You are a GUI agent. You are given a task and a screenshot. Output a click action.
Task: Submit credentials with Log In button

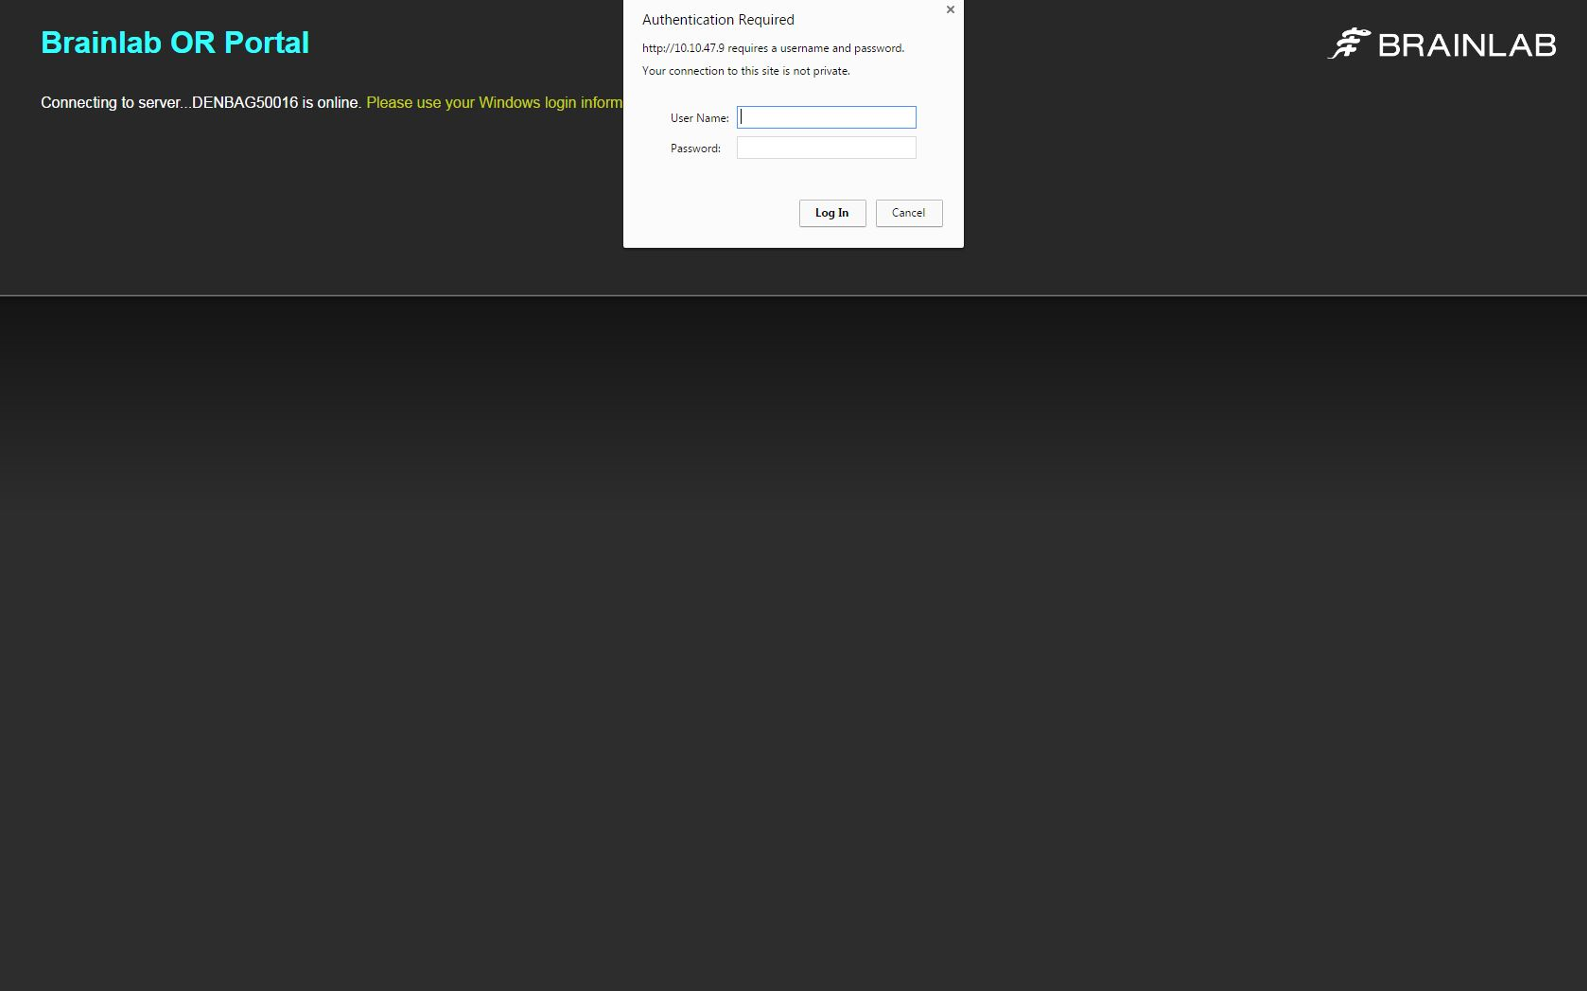point(832,213)
